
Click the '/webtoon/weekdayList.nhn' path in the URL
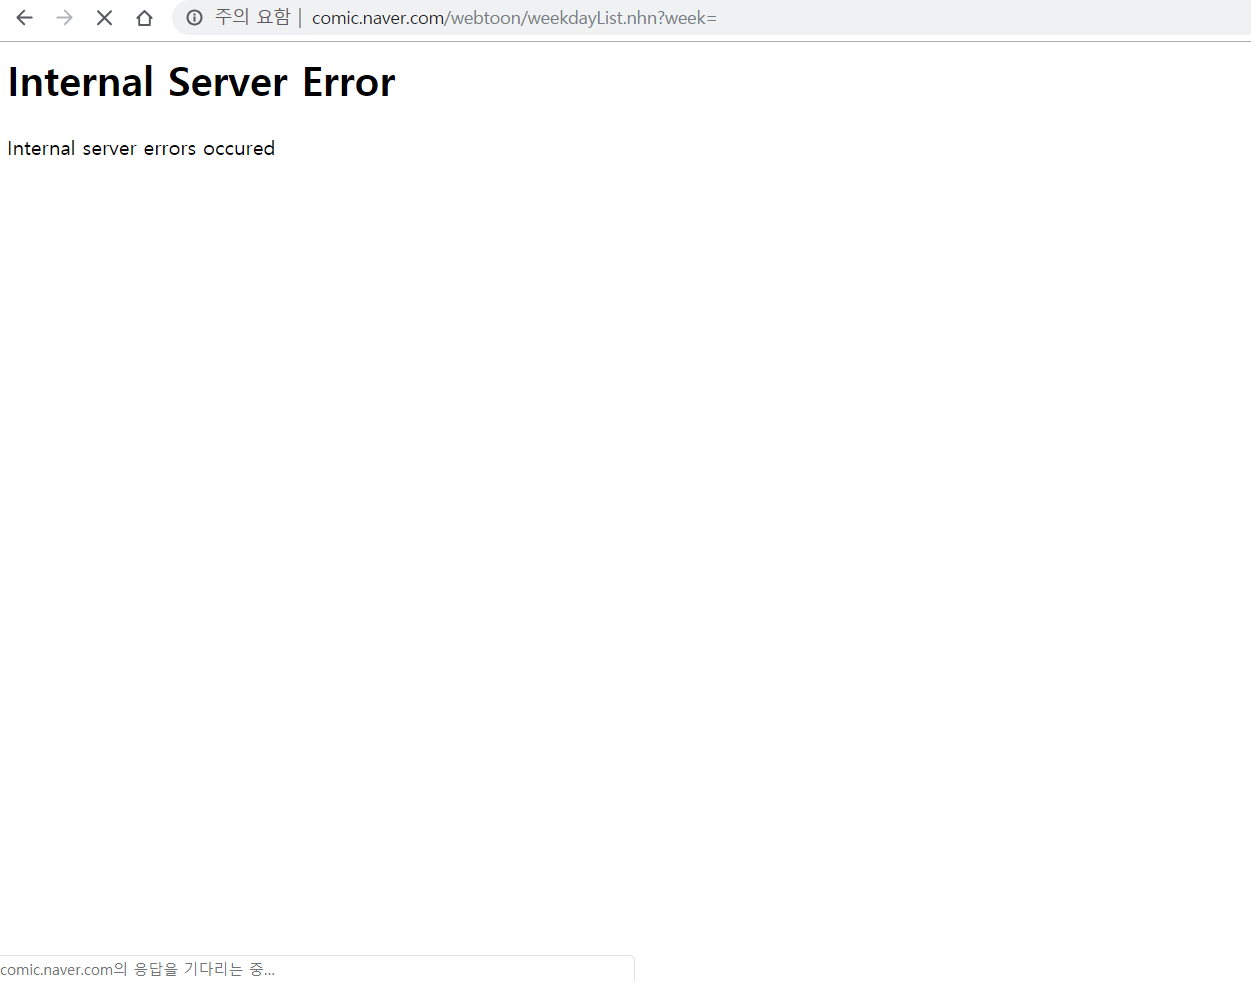coord(549,18)
